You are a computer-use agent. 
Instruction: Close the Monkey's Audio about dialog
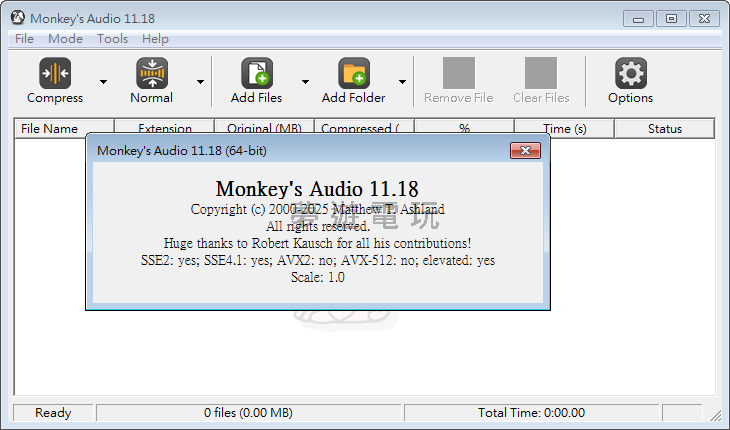click(x=525, y=151)
